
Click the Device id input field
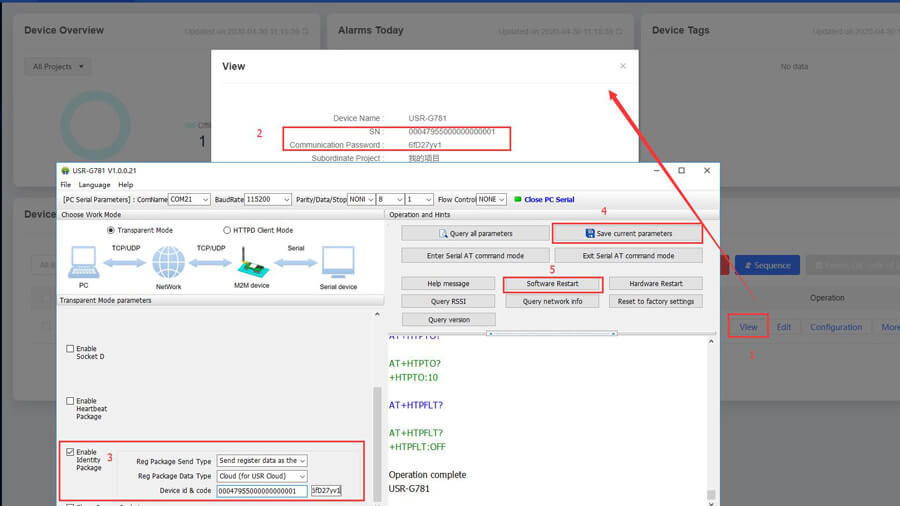pos(262,491)
